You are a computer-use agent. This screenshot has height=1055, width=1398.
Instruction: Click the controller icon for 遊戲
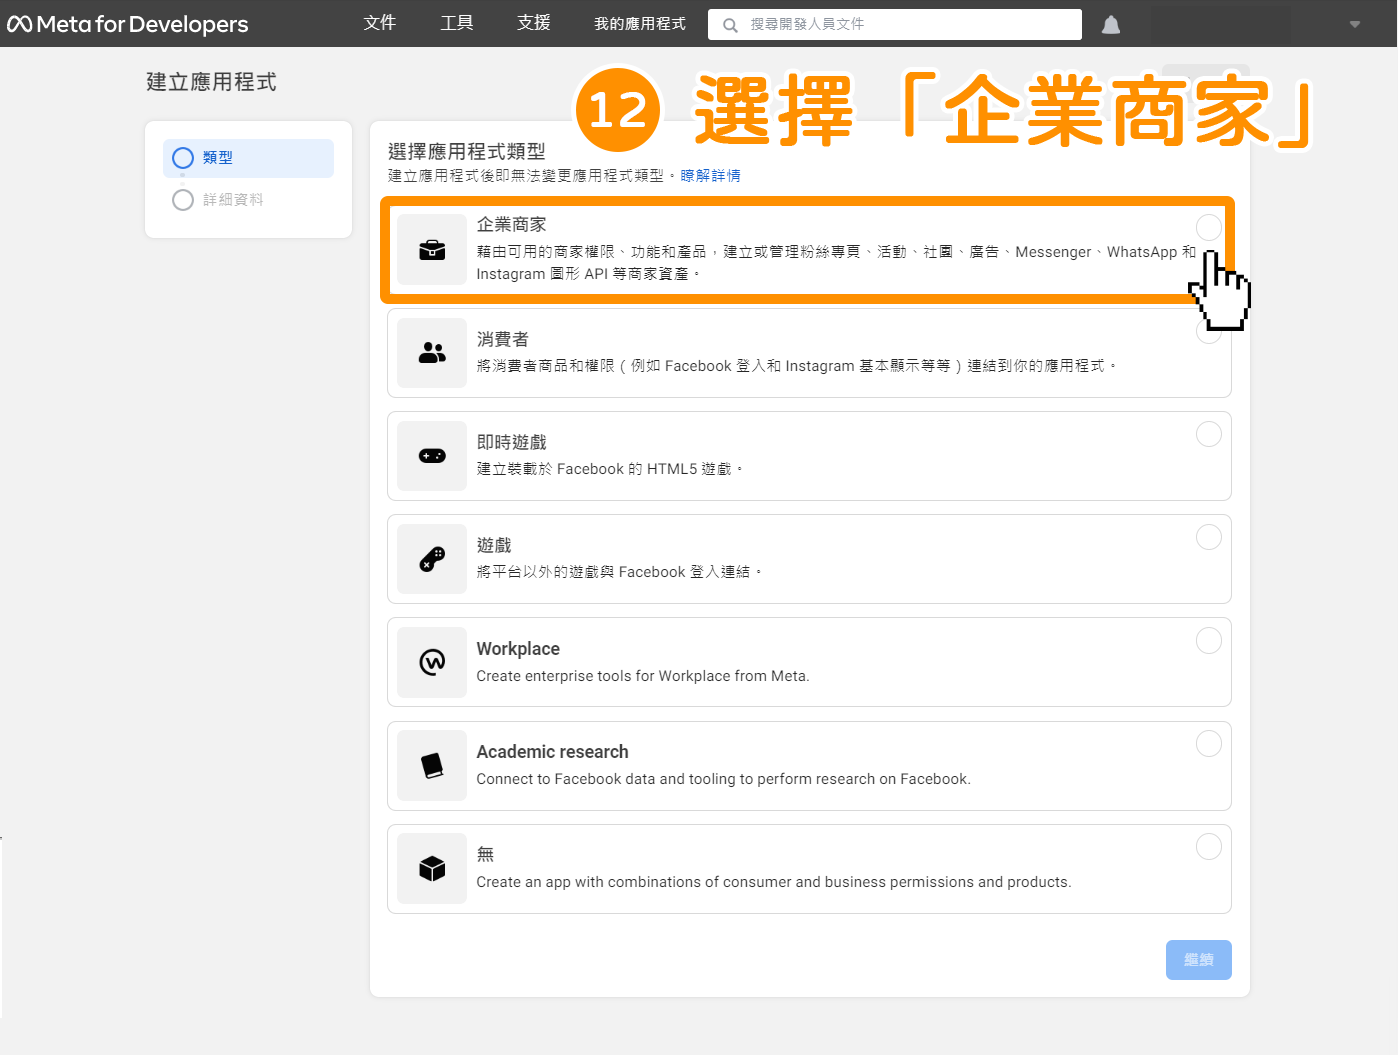coord(432,559)
